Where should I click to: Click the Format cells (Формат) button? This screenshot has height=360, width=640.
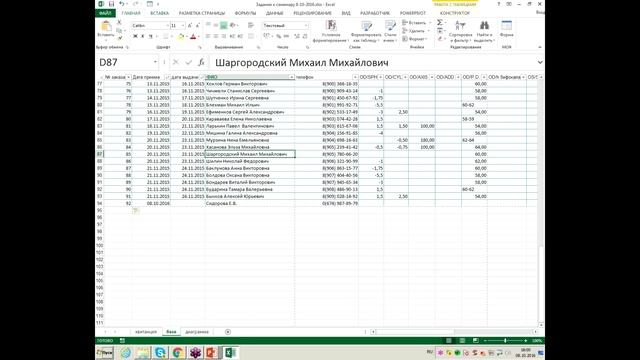(x=415, y=39)
